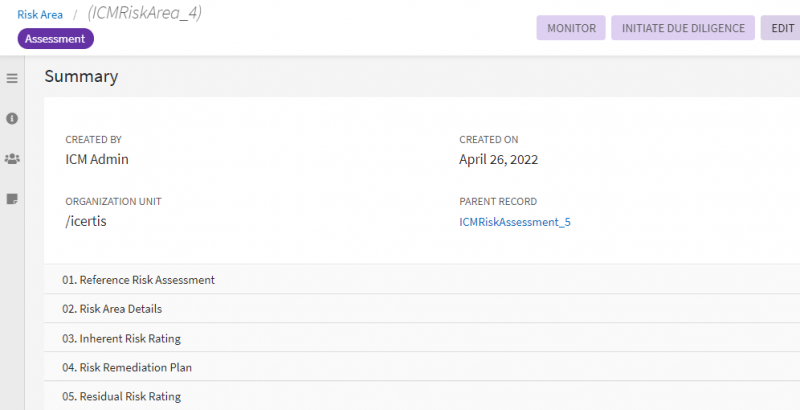Select the ICM Admin creator value

pos(97,159)
